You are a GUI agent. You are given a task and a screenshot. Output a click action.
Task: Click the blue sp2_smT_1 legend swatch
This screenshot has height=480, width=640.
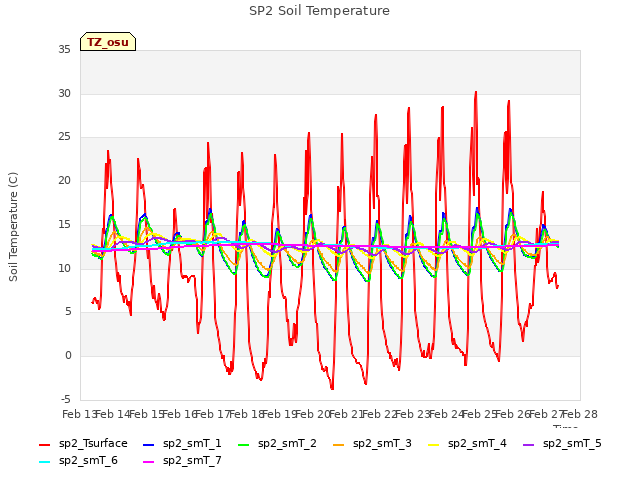click(149, 444)
